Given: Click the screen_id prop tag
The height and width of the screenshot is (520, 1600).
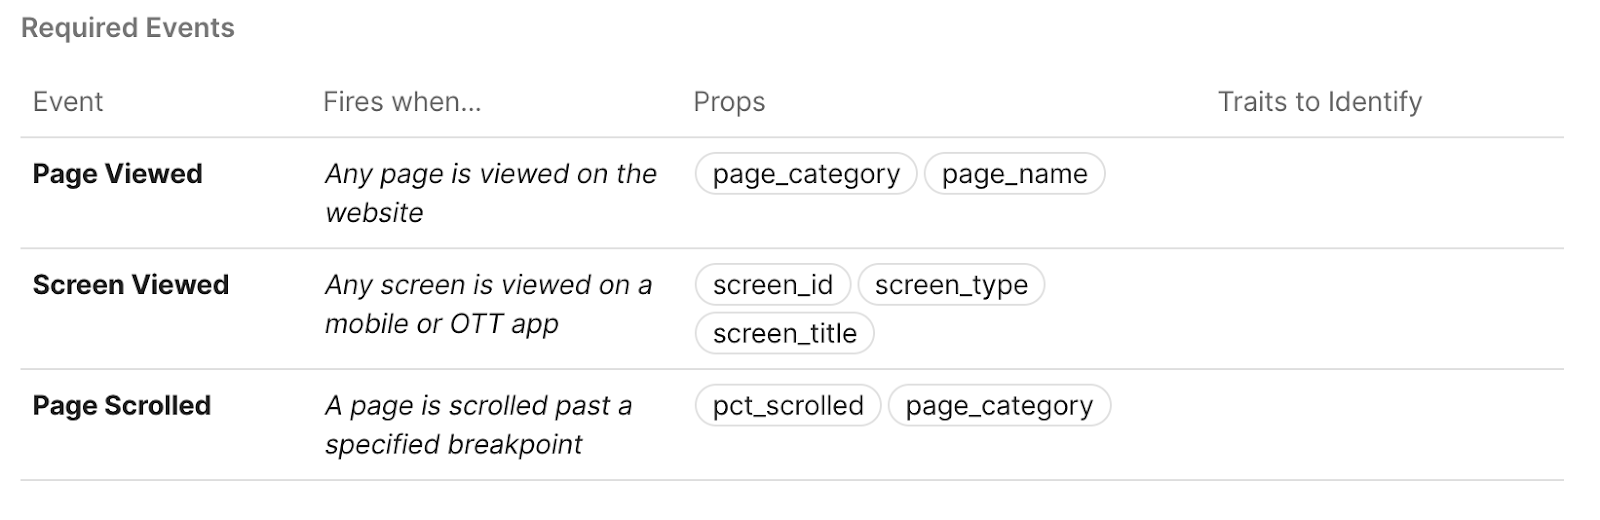Looking at the screenshot, I should coord(772,285).
